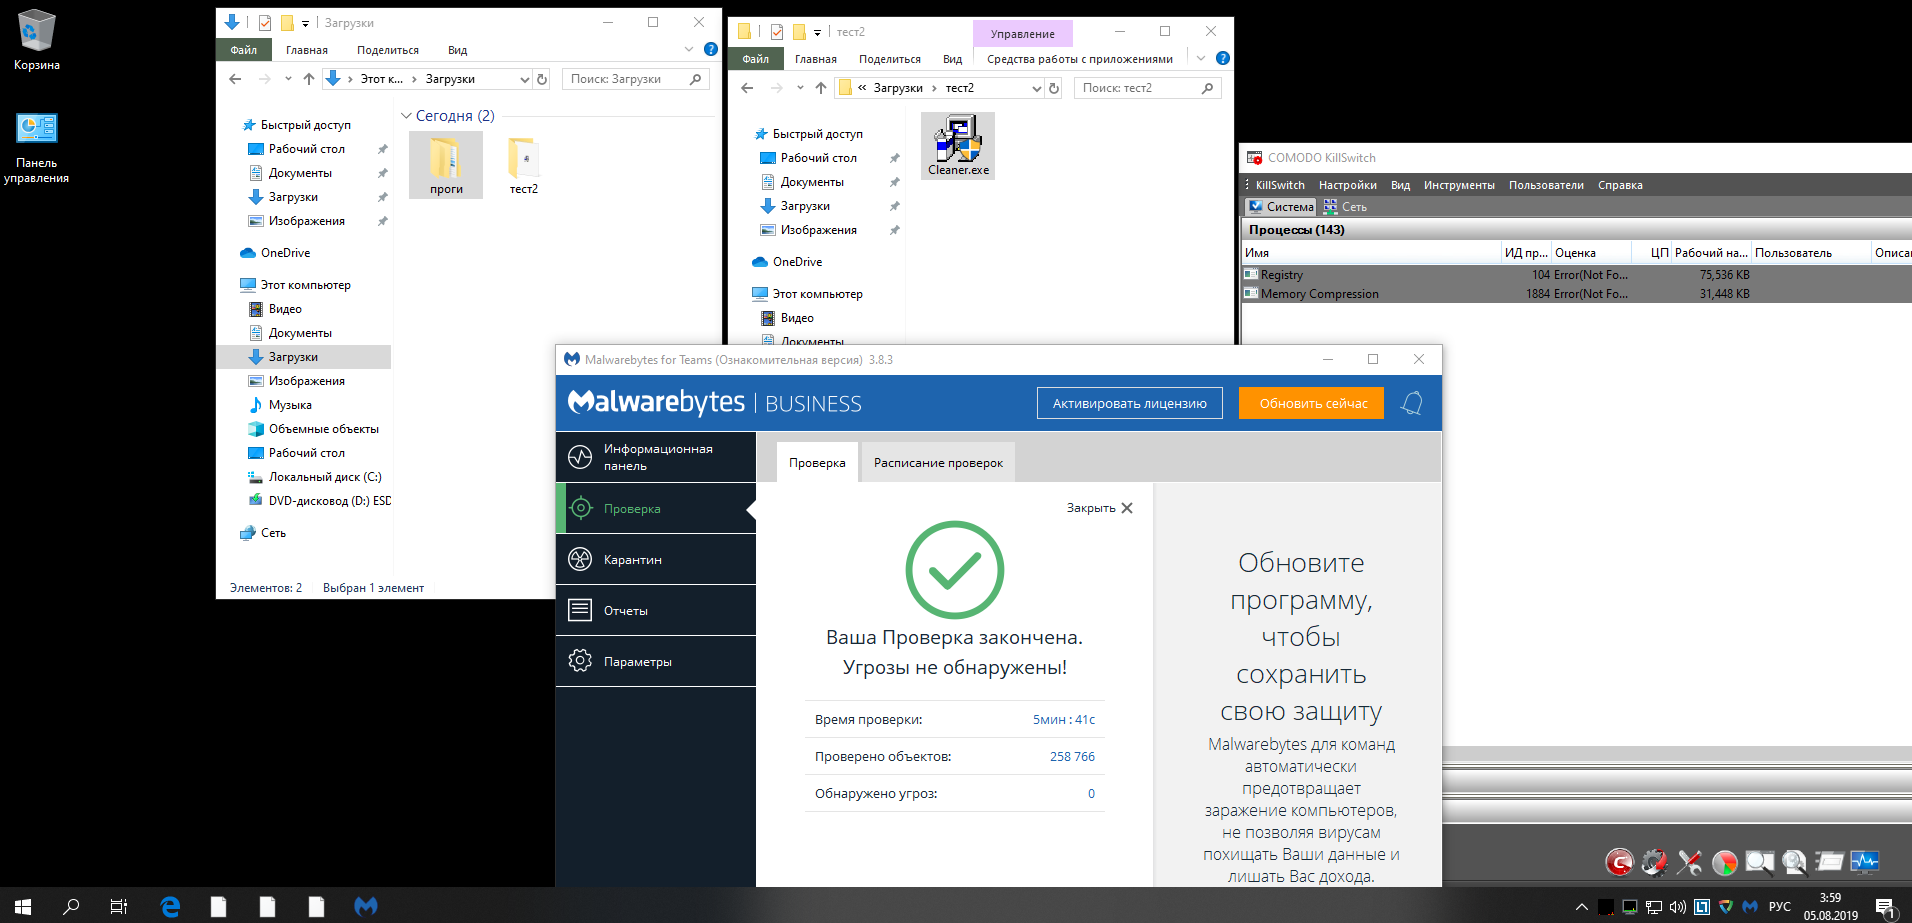Click the pie chart icon in KillSwitch toolbar
The height and width of the screenshot is (923, 1912).
point(1725,861)
